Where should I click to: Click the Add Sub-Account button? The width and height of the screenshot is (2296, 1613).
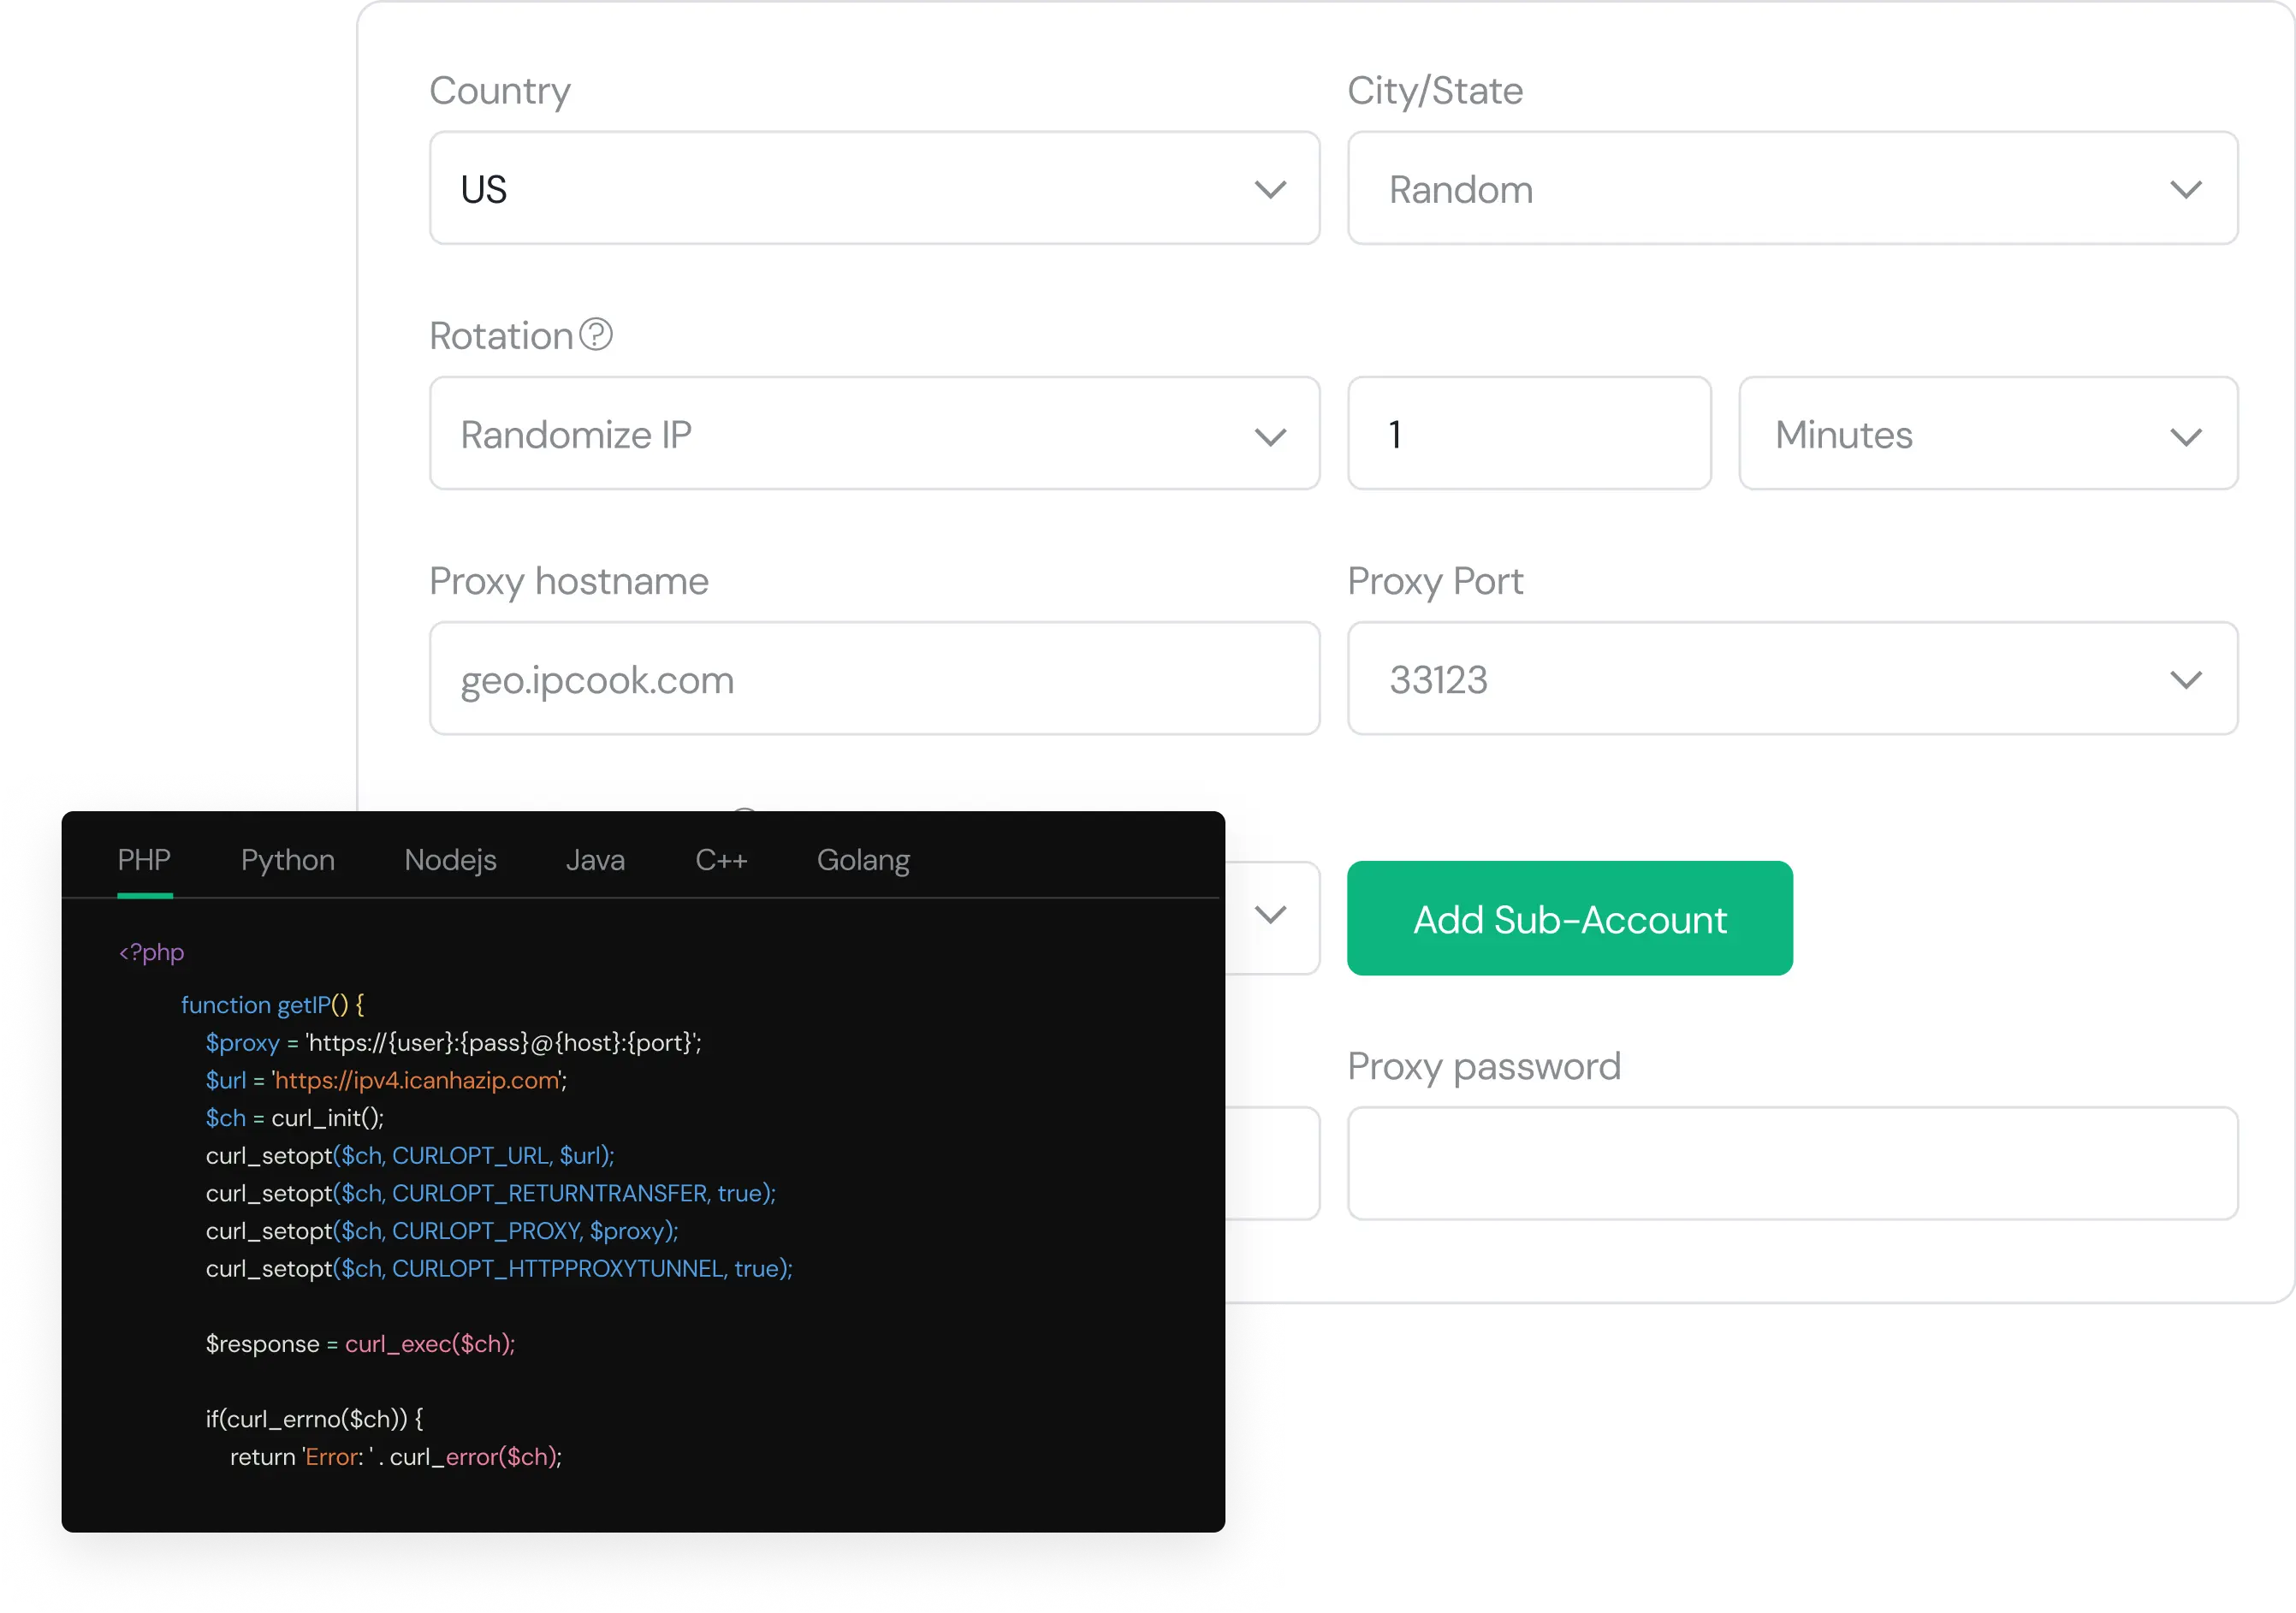click(x=1569, y=918)
